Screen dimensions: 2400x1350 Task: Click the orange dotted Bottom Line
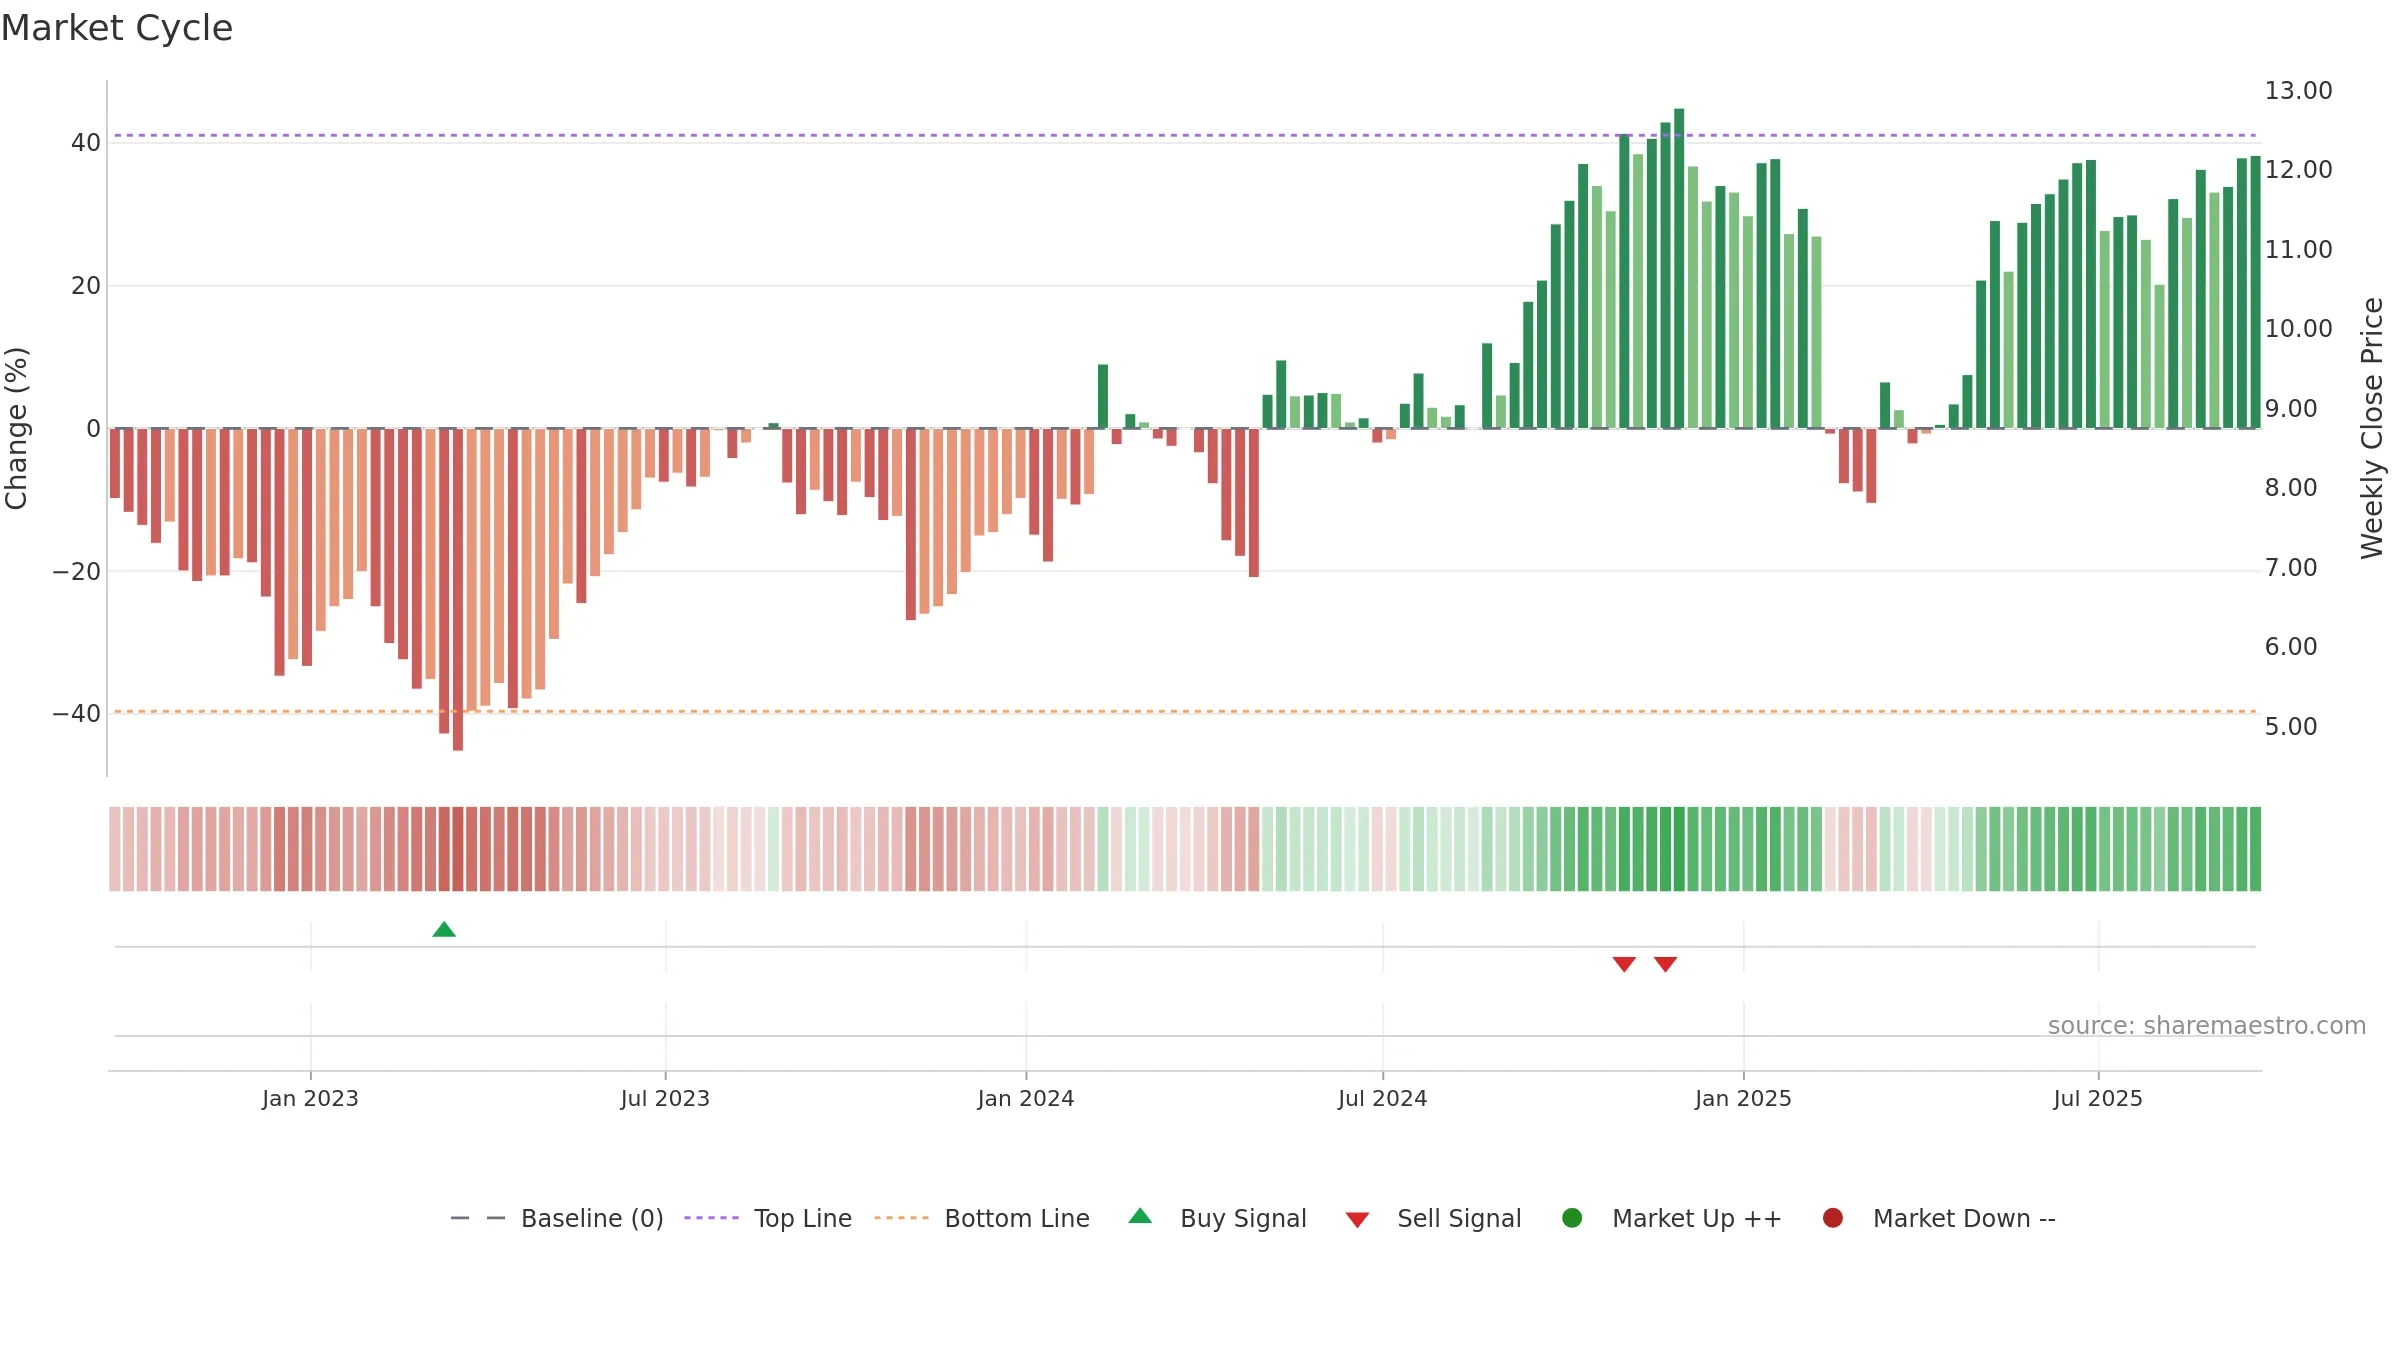tap(1185, 711)
